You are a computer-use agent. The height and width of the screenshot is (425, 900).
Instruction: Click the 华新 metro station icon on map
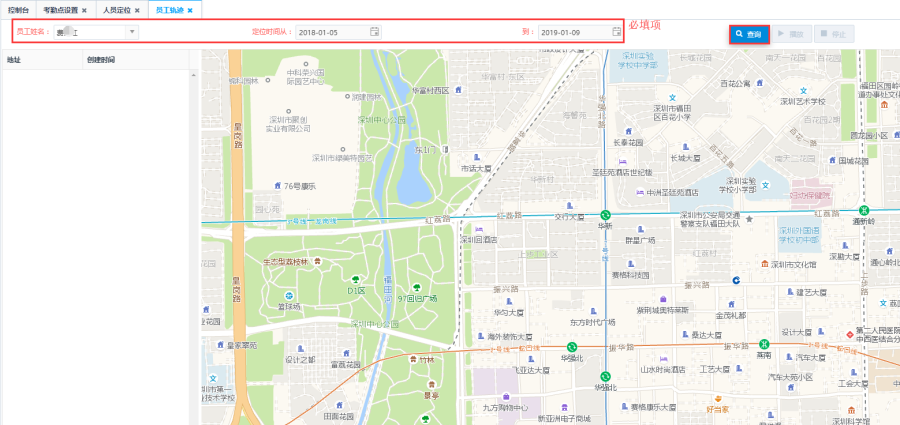605,215
